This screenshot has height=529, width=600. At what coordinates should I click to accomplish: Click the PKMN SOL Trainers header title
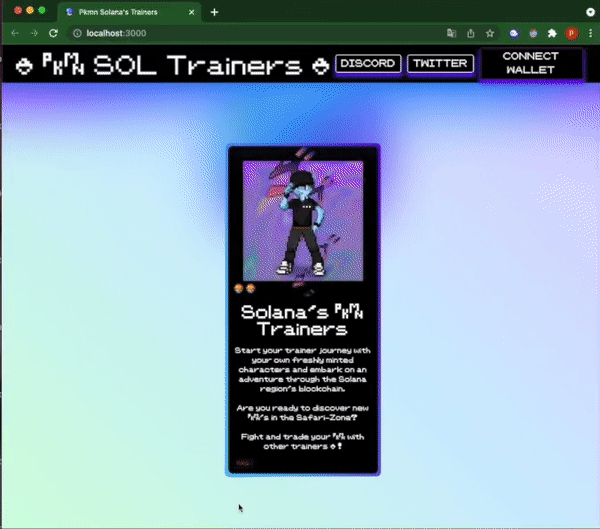pyautogui.click(x=172, y=64)
